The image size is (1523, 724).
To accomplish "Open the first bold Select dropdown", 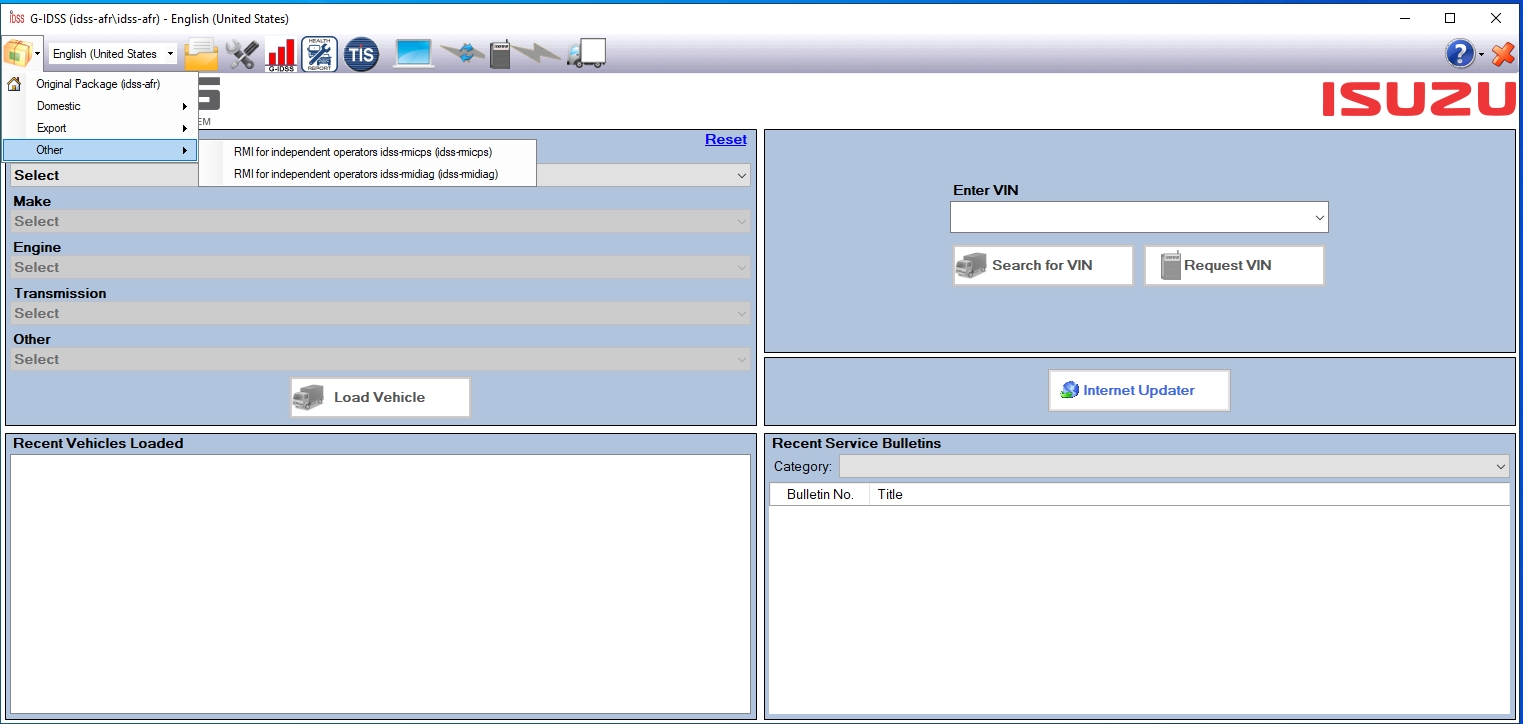I will 380,175.
